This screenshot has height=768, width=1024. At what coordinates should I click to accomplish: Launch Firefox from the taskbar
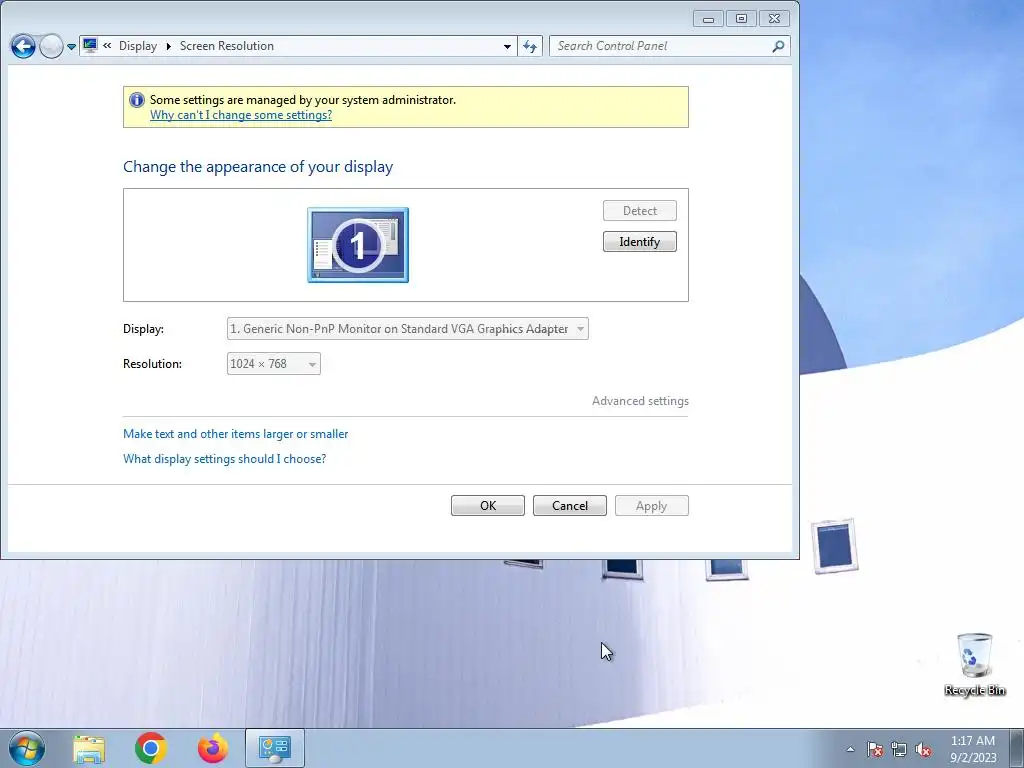213,748
